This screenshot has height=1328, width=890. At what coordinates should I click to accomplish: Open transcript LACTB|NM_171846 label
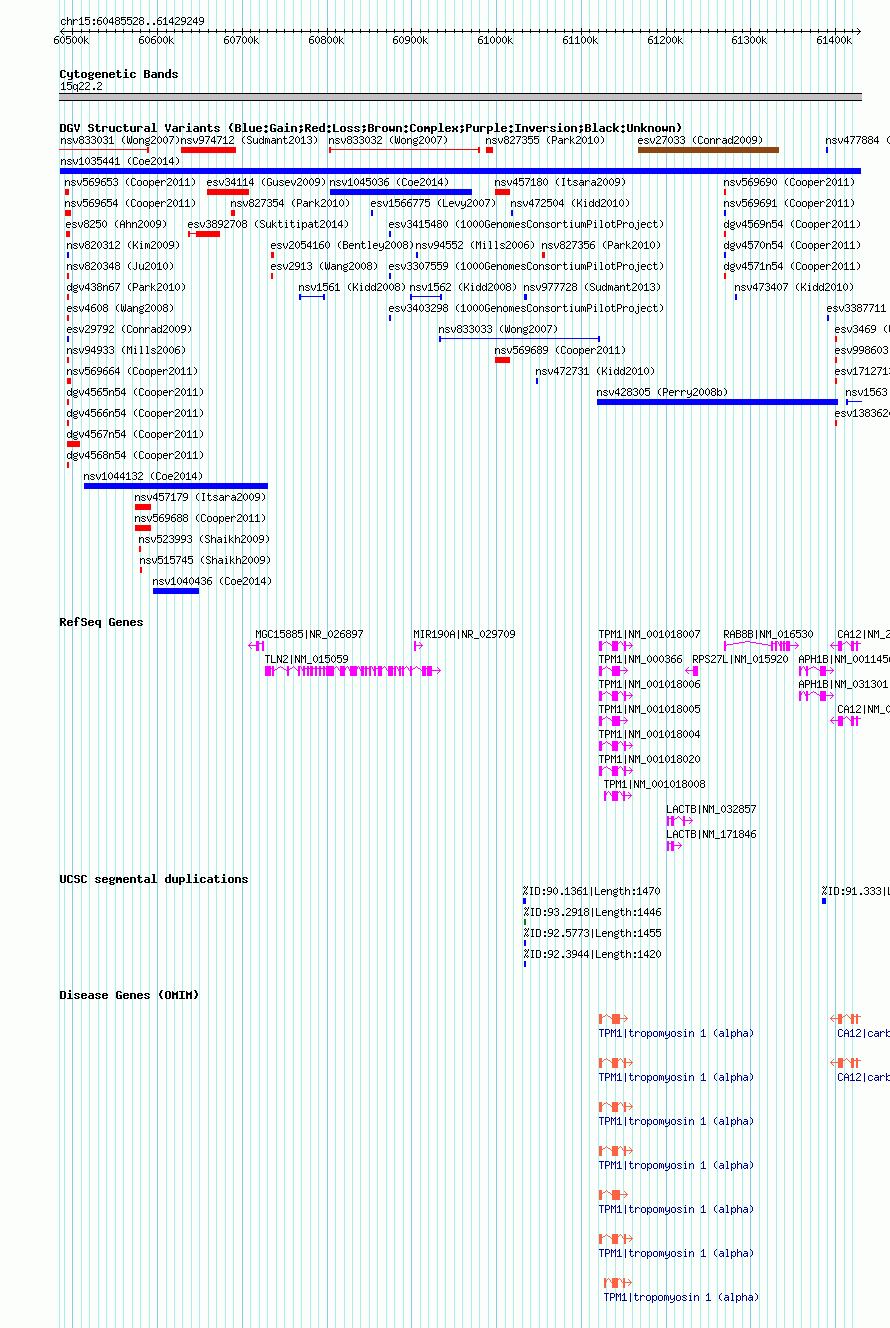[712, 835]
